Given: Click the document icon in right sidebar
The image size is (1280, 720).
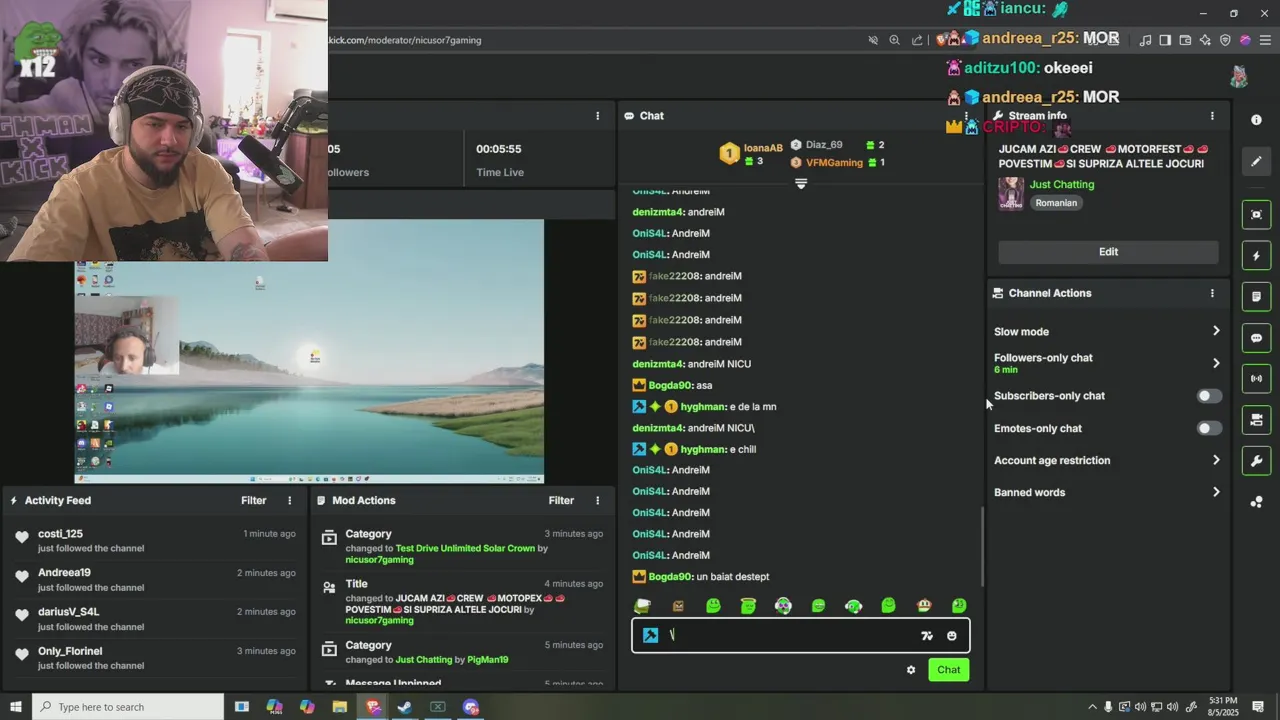Looking at the screenshot, I should click(x=1256, y=296).
